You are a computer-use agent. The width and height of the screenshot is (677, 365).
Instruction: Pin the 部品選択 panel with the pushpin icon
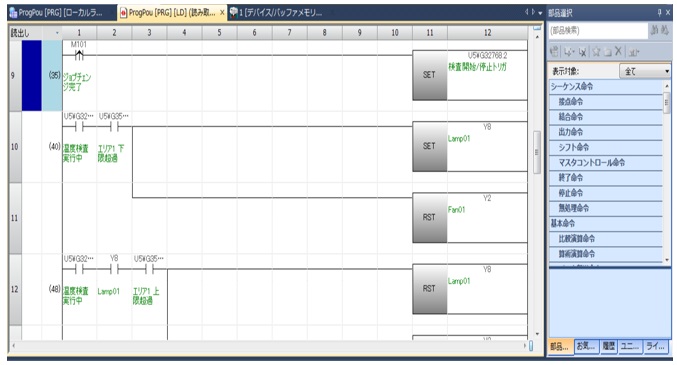click(659, 13)
